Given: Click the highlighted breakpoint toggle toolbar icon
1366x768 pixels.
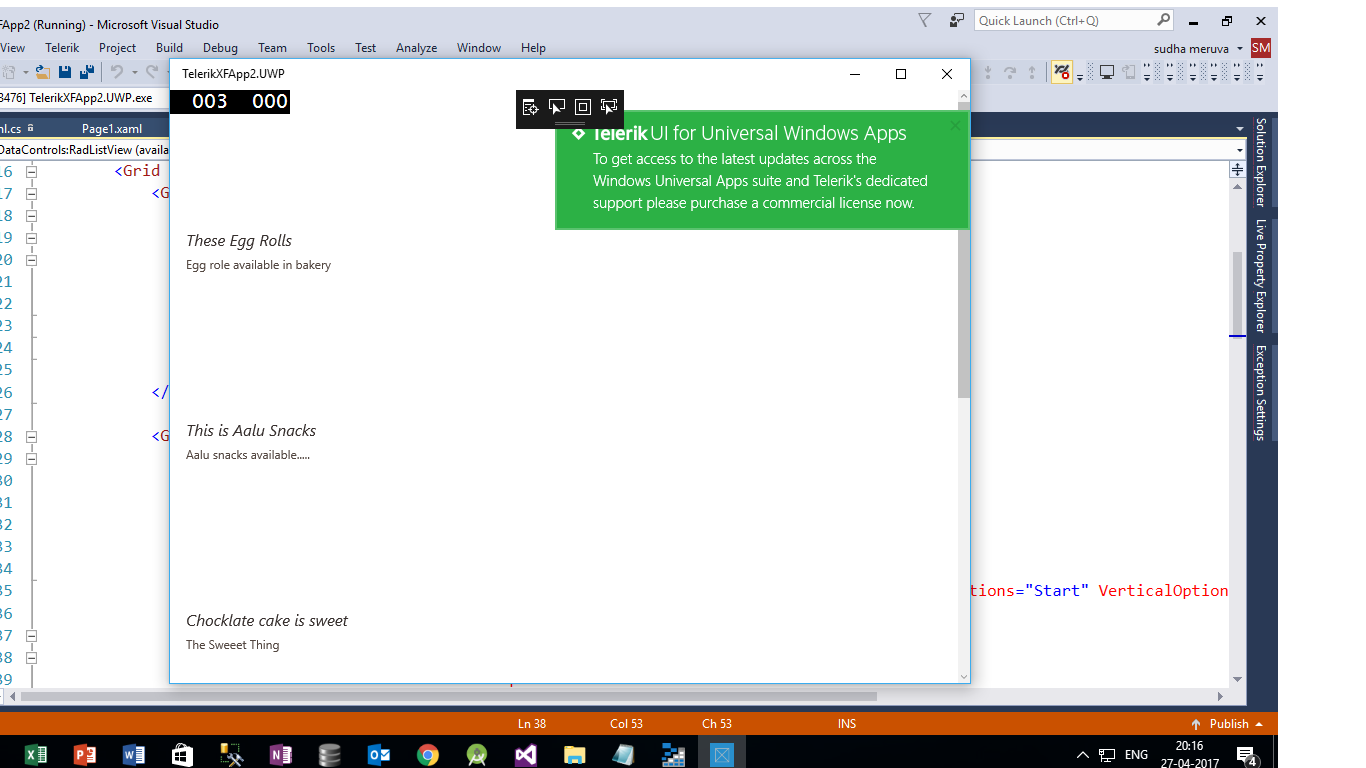Looking at the screenshot, I should [x=1062, y=72].
